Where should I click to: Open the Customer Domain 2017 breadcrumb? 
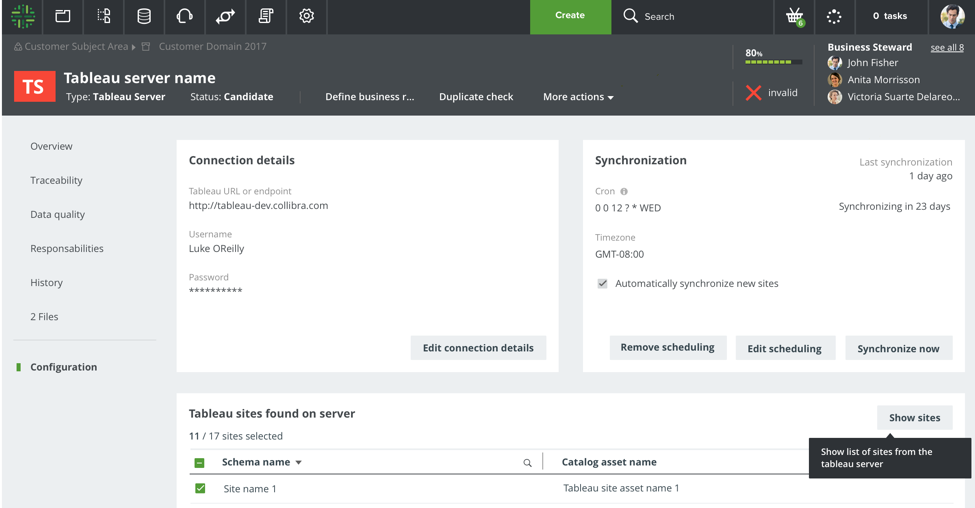tap(212, 47)
